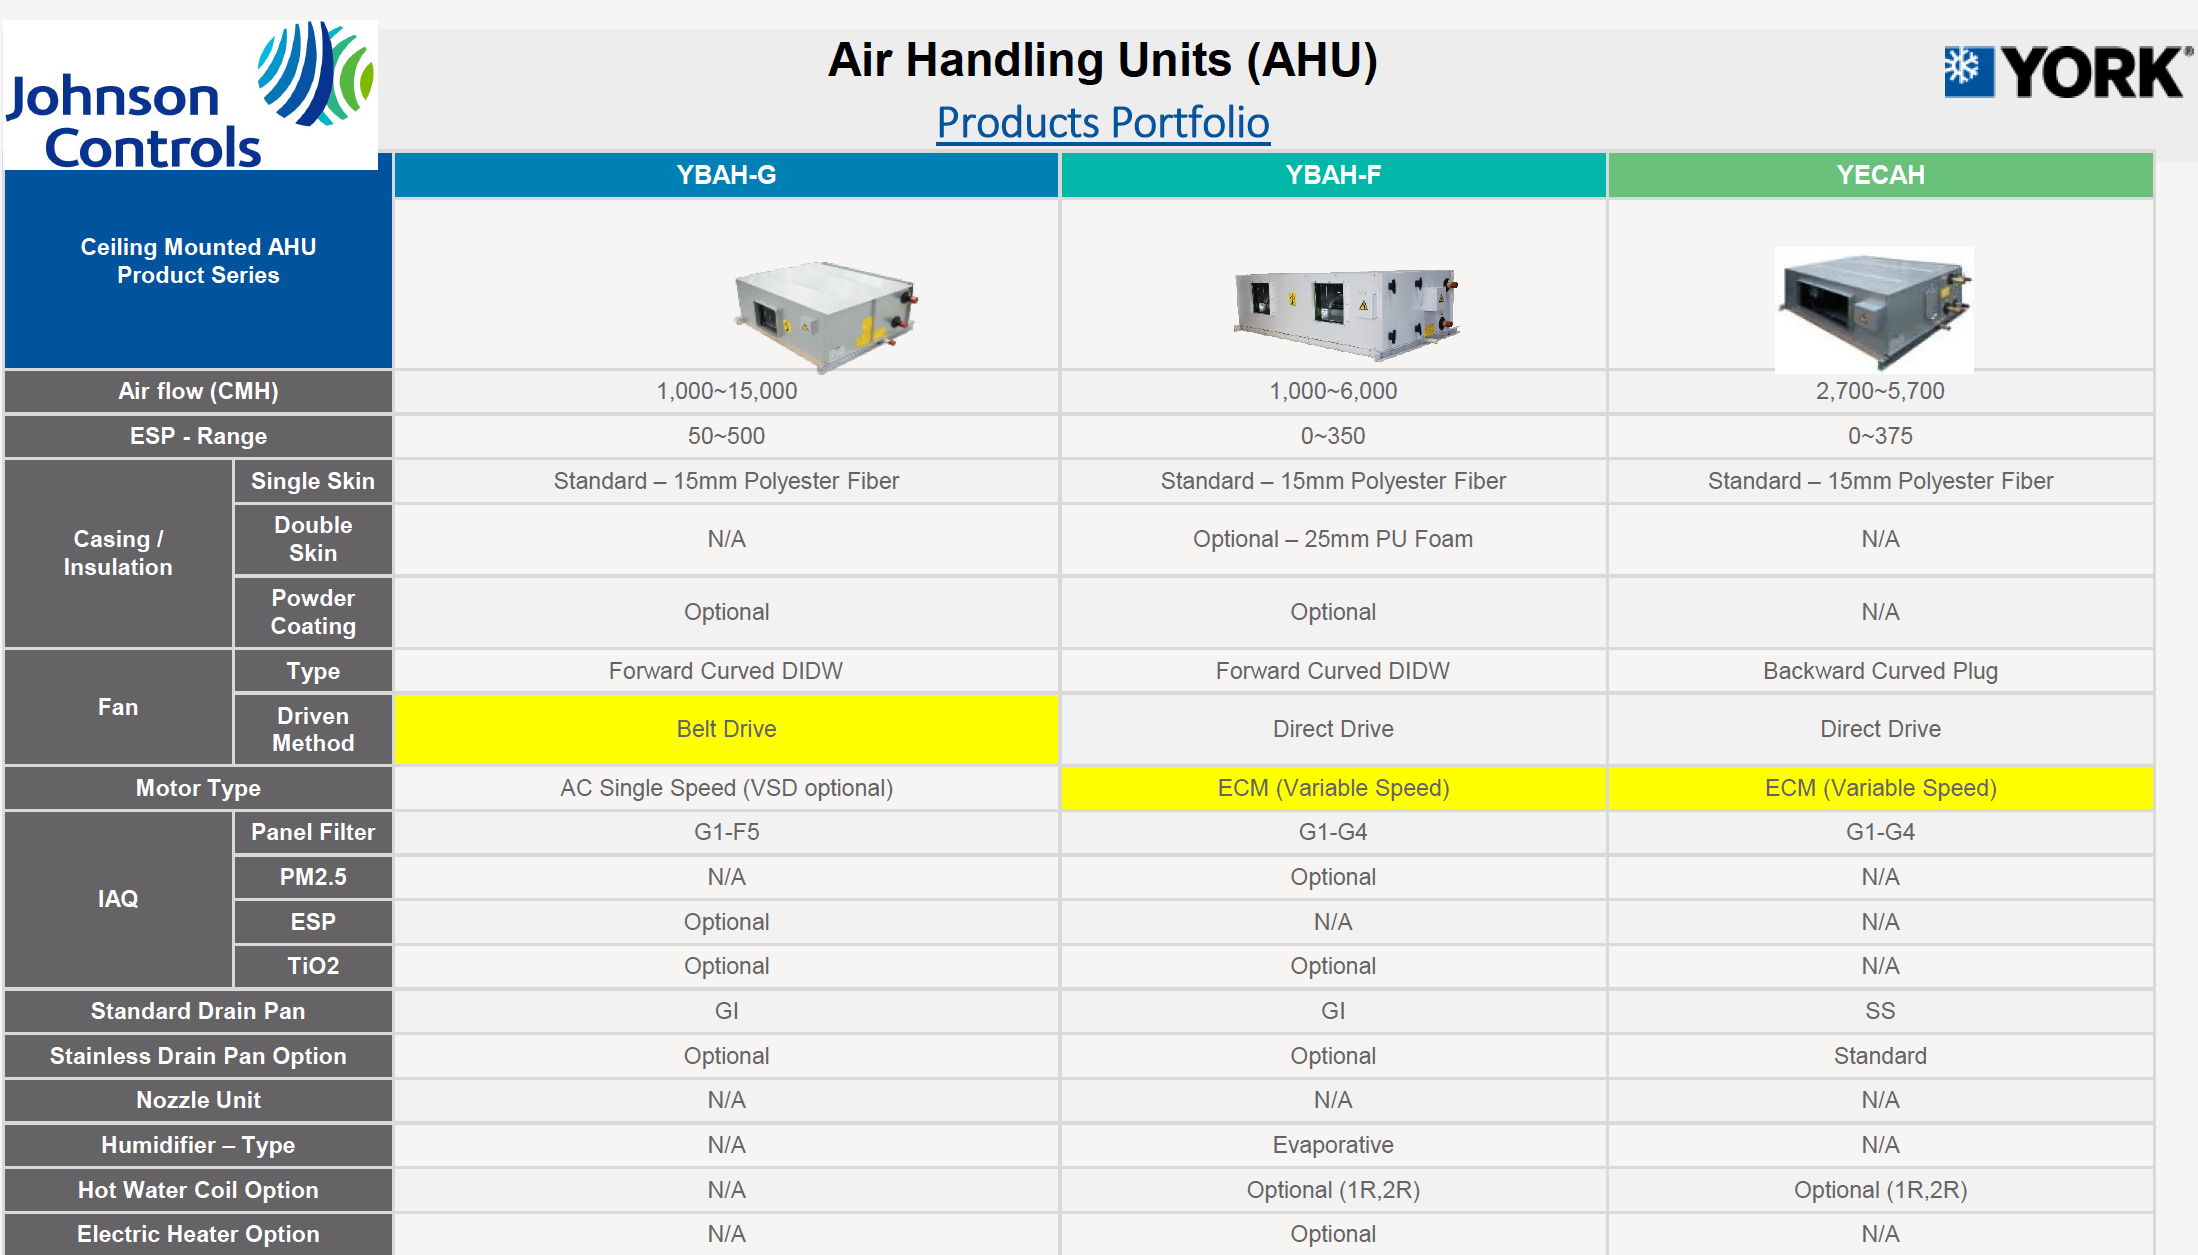Select the yellow Belt Drive cell
This screenshot has width=2198, height=1255.
coord(726,729)
